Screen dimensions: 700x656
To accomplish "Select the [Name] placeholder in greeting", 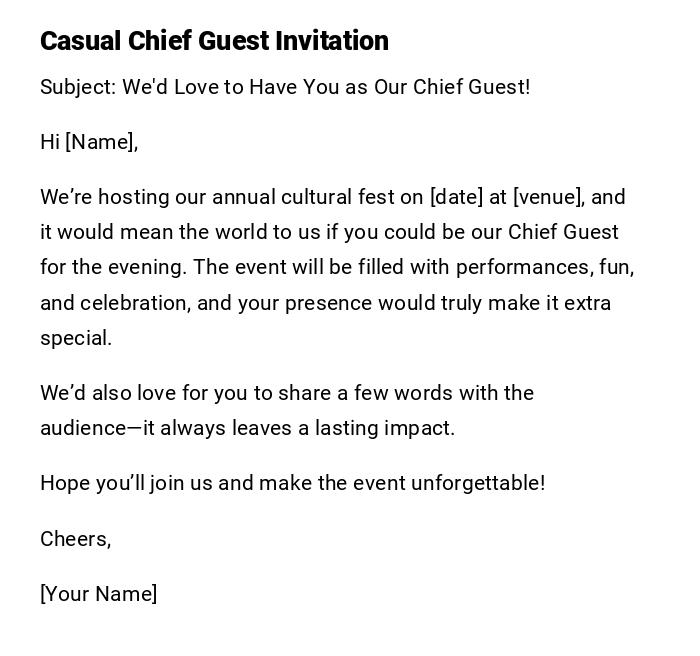I will [101, 142].
